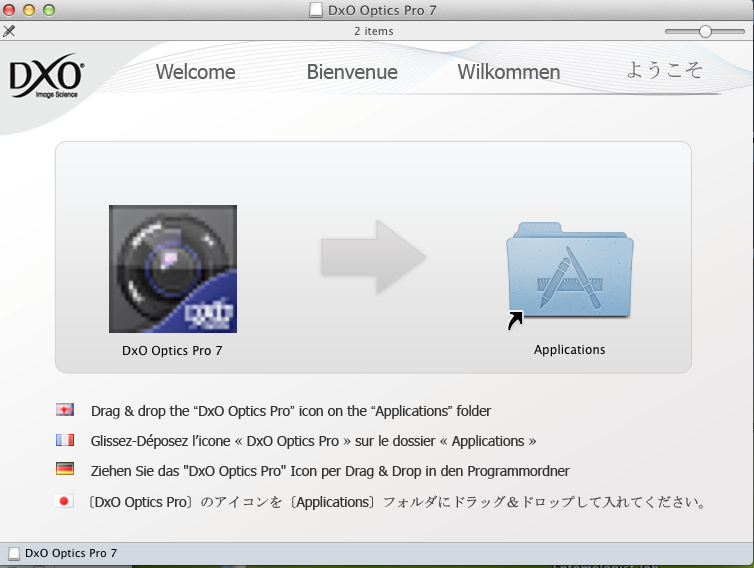Close the DxO Optics Pro 7 window
The width and height of the screenshot is (754, 568).
pos(9,10)
